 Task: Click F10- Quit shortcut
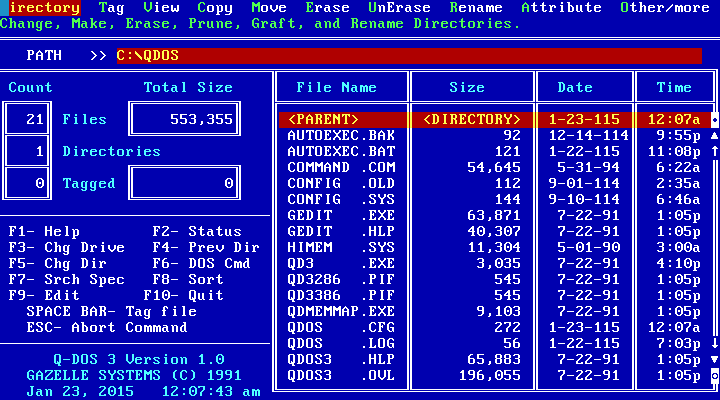184,295
